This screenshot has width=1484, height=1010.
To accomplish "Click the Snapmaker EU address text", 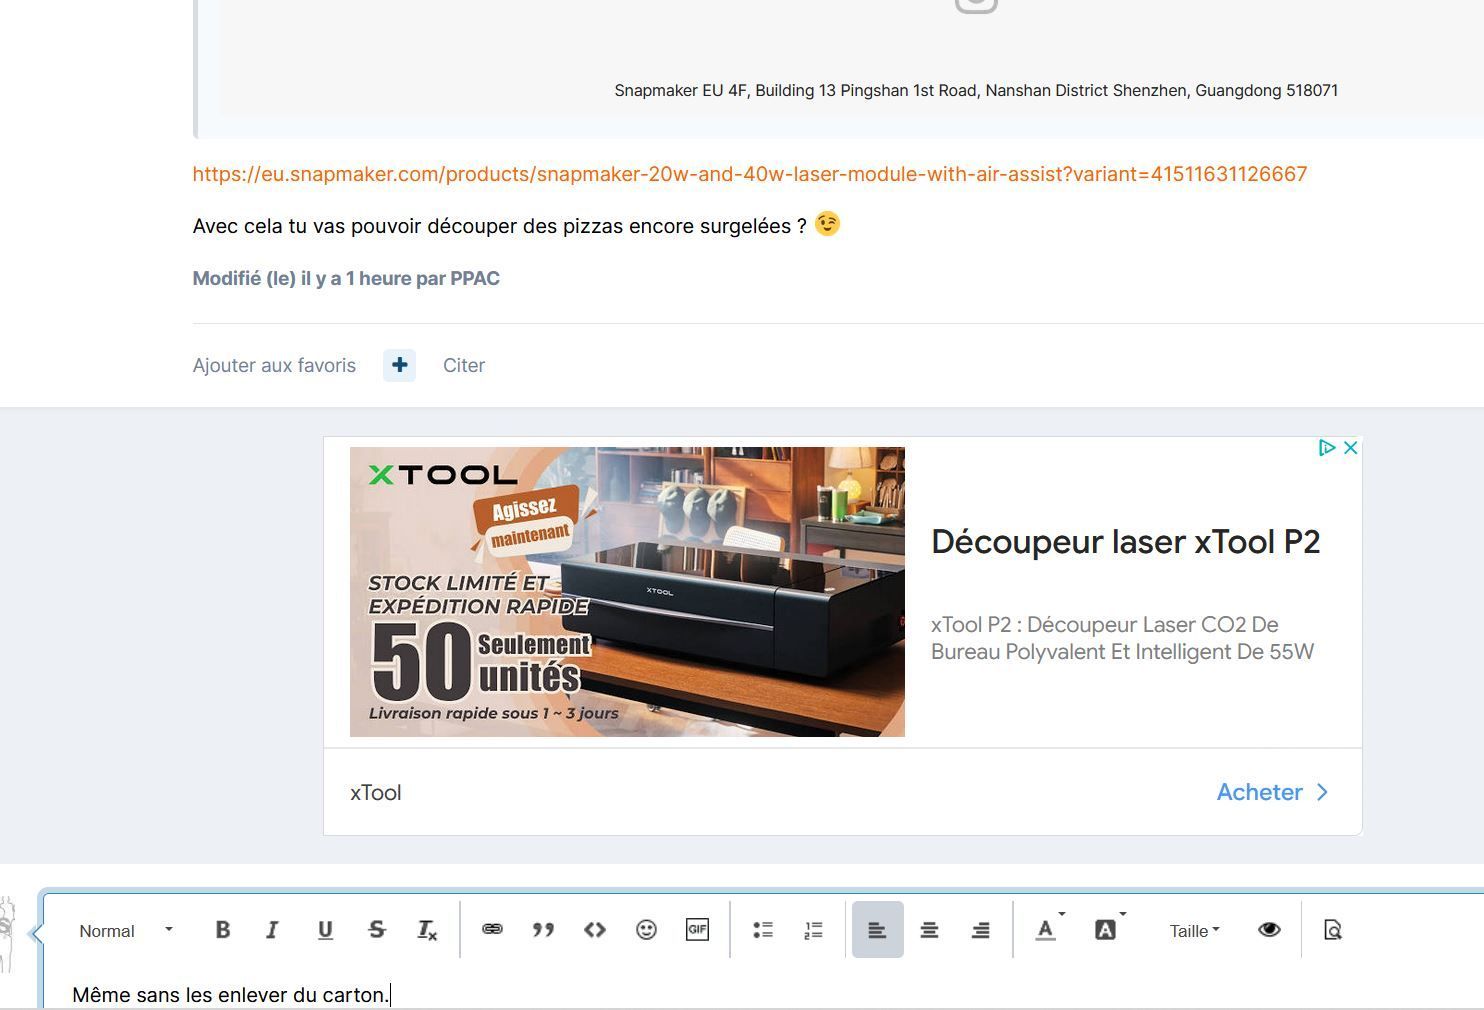I will pos(976,91).
